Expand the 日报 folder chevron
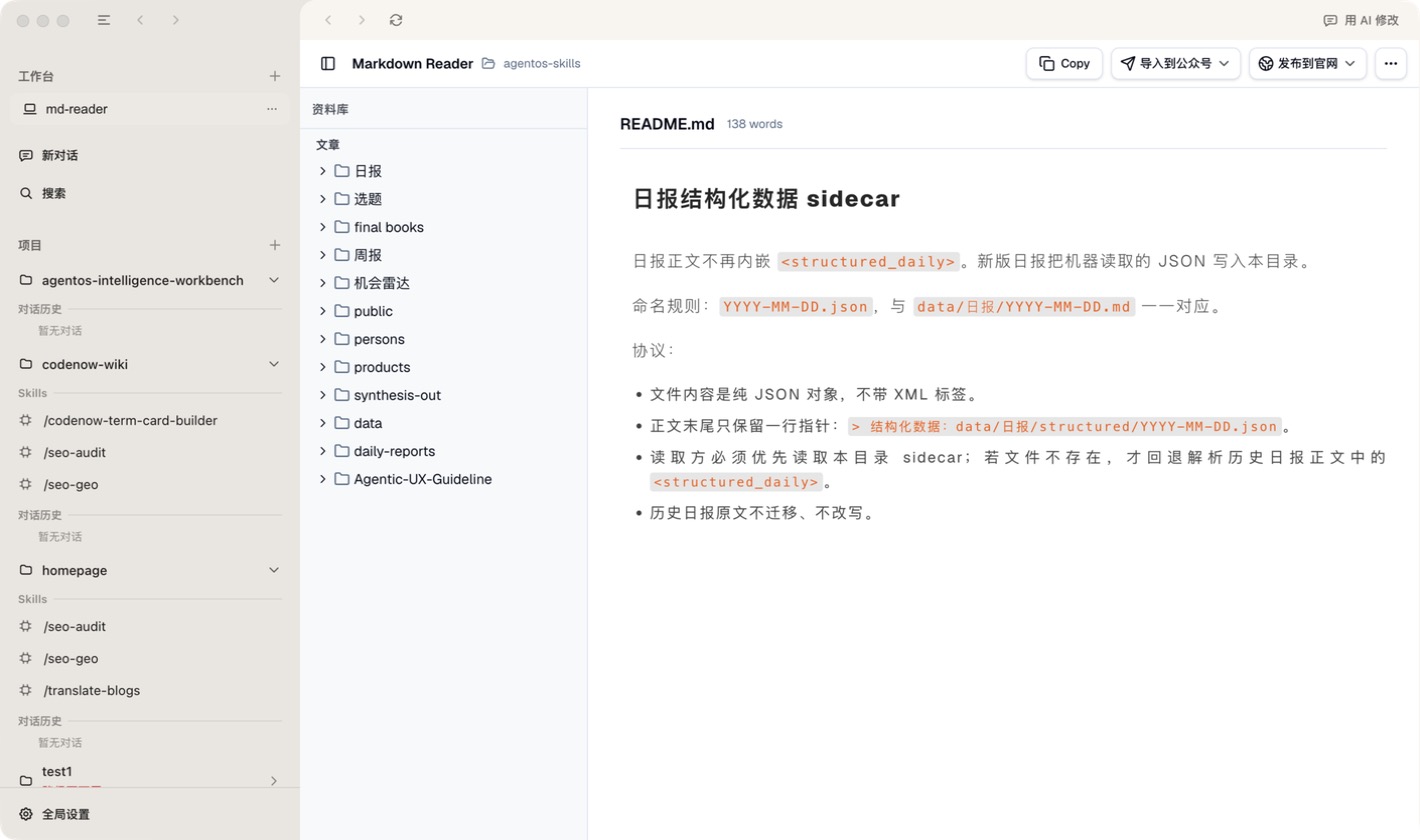 click(323, 171)
